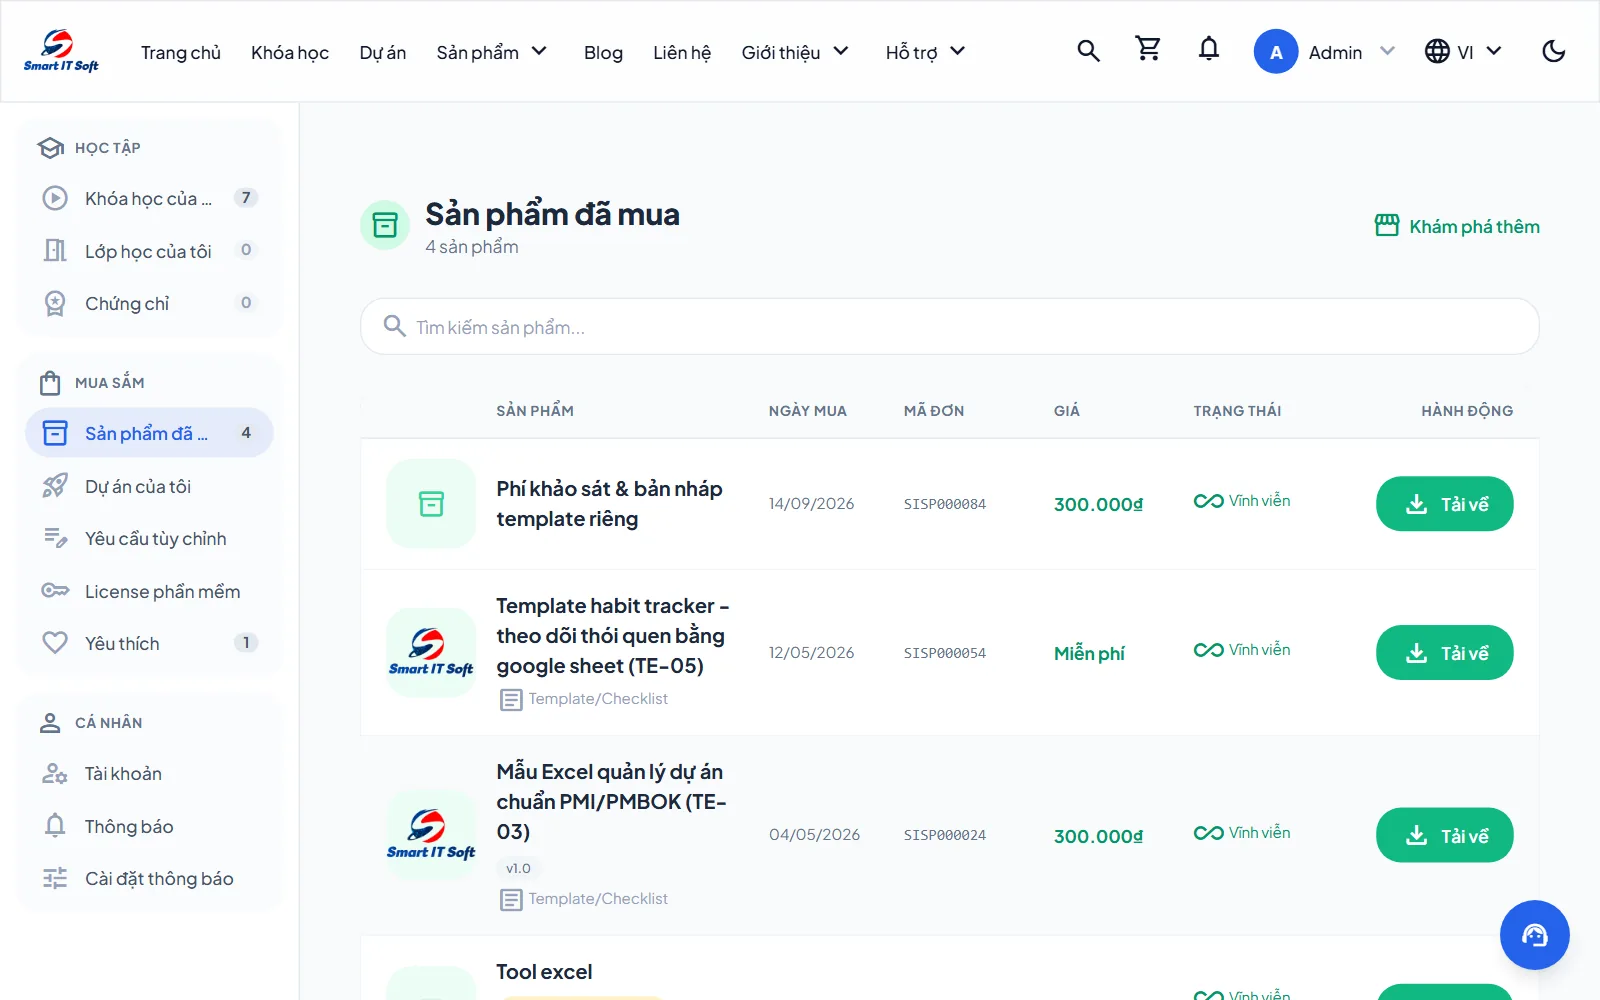The width and height of the screenshot is (1600, 1000).
Task: Open Yêu thích in sidebar
Action: coord(149,643)
